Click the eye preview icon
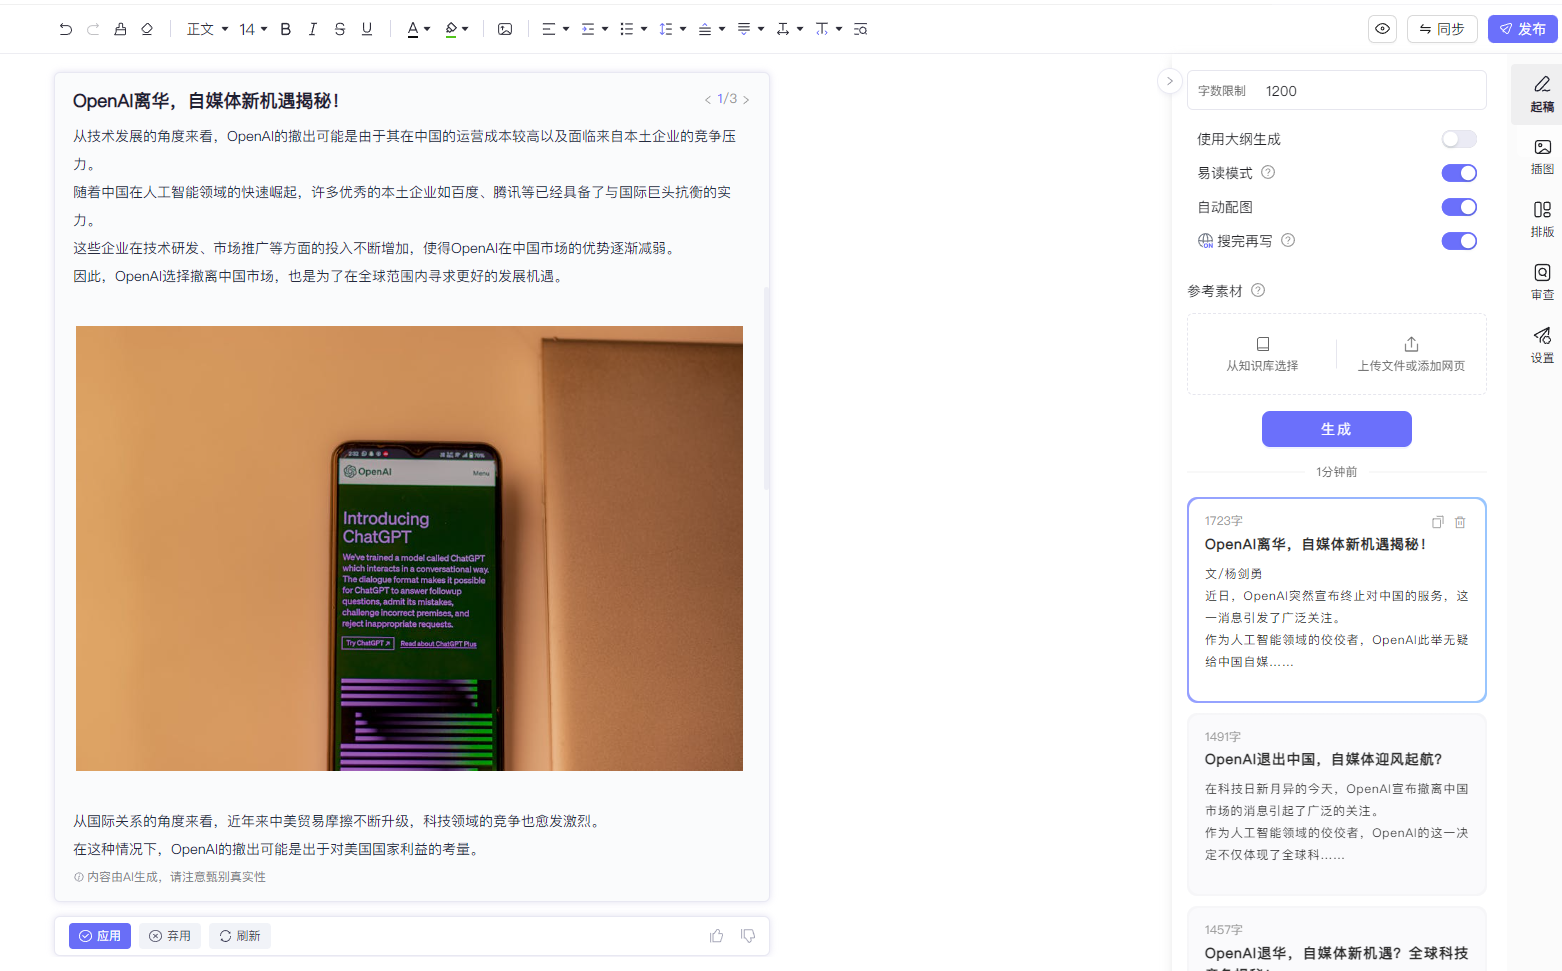The width and height of the screenshot is (1562, 971). pyautogui.click(x=1382, y=29)
